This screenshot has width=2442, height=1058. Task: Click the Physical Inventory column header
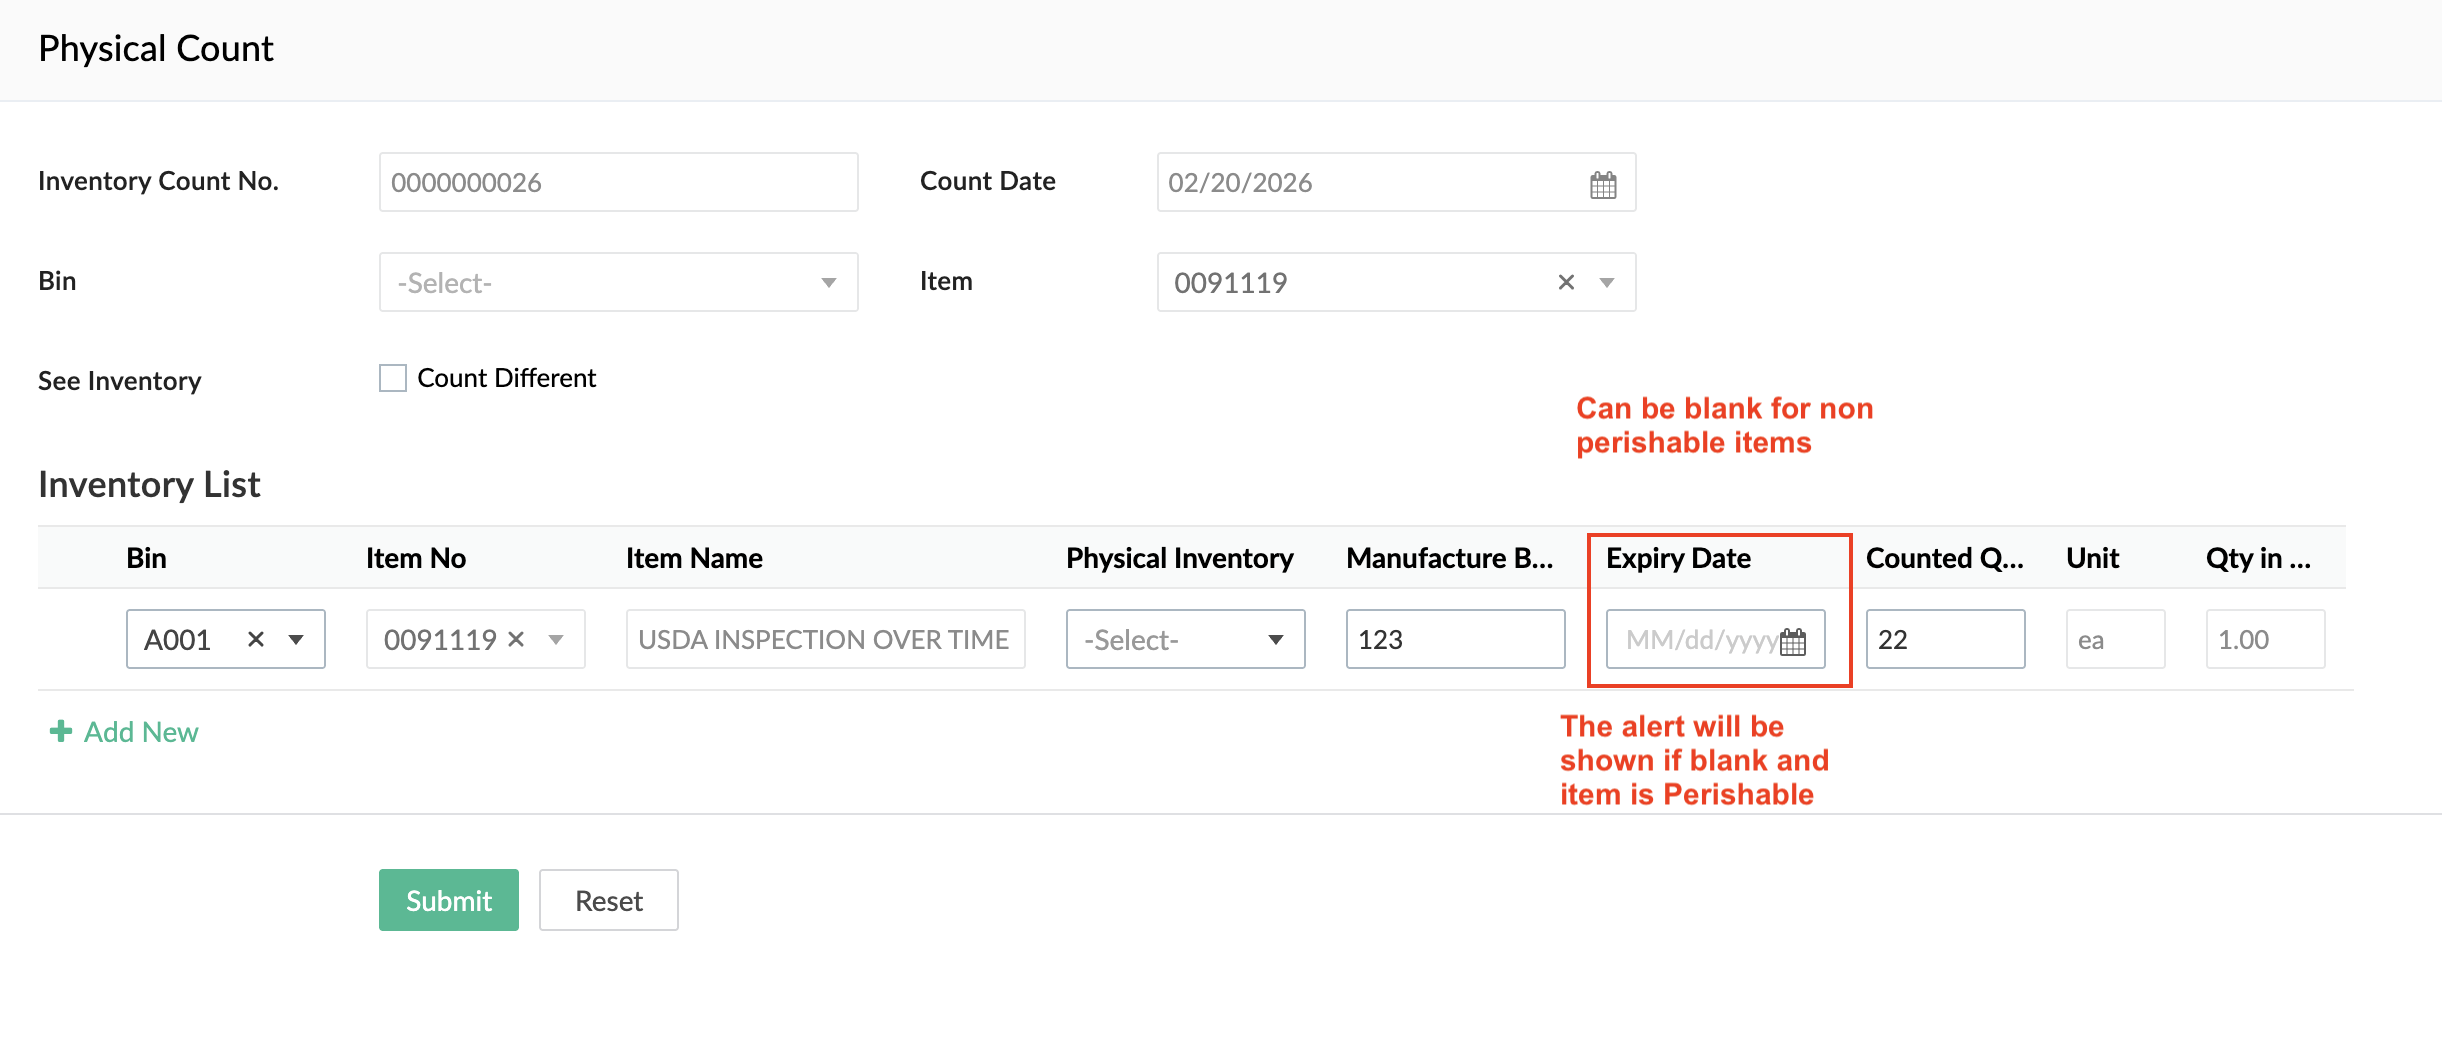point(1179,559)
